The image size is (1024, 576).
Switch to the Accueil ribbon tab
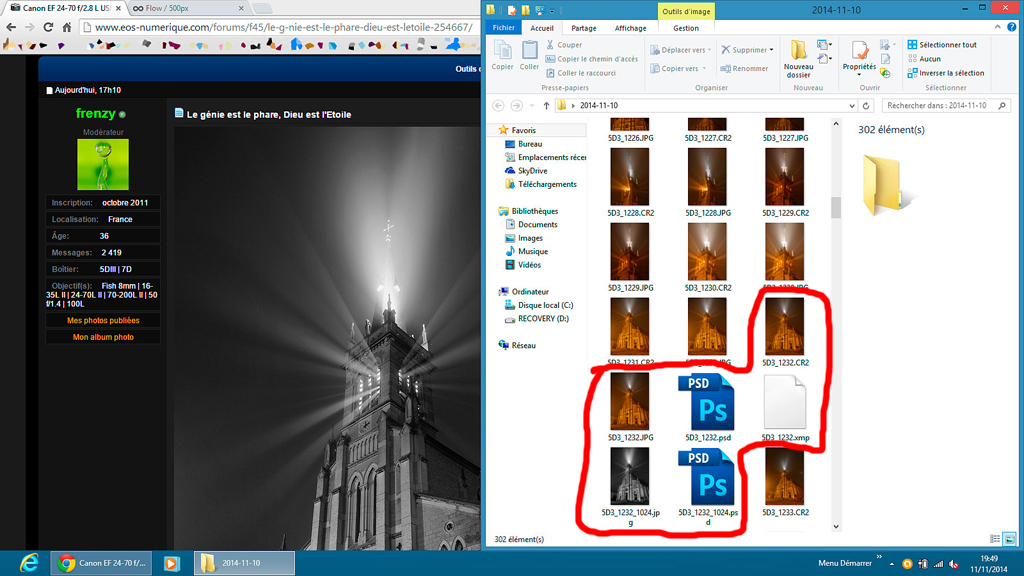tap(542, 28)
